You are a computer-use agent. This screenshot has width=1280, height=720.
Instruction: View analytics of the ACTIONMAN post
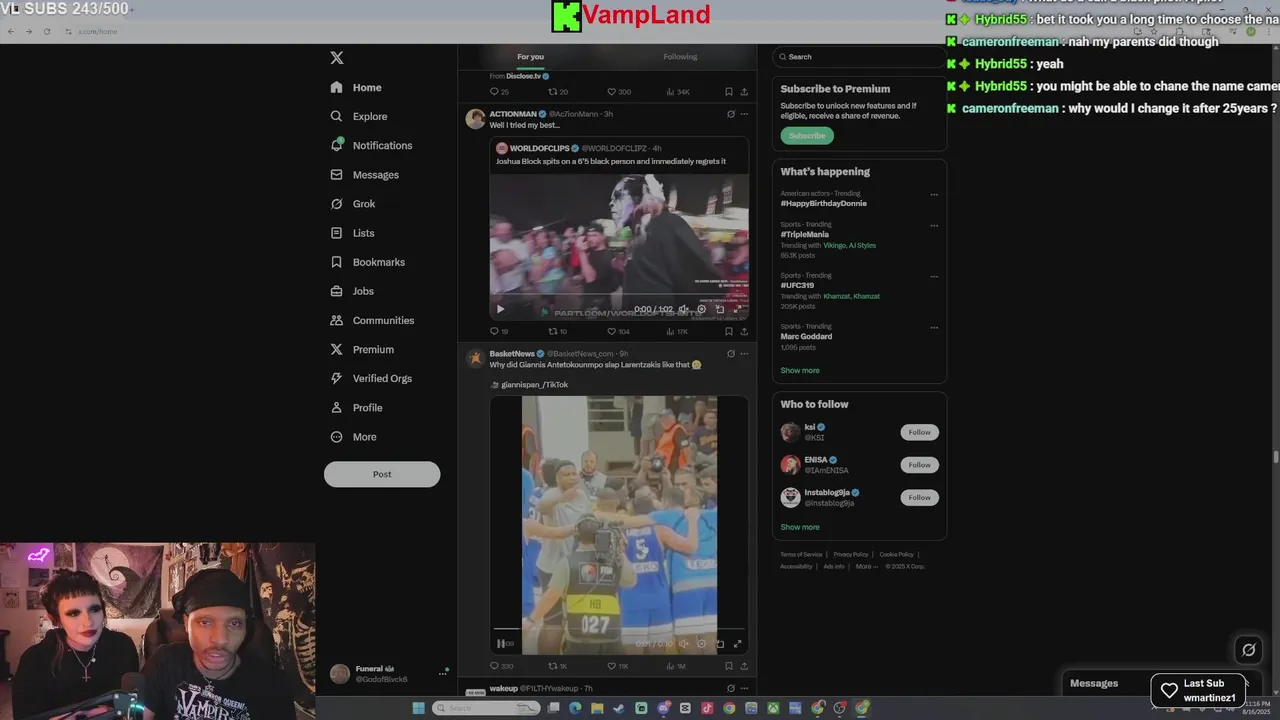671,331
